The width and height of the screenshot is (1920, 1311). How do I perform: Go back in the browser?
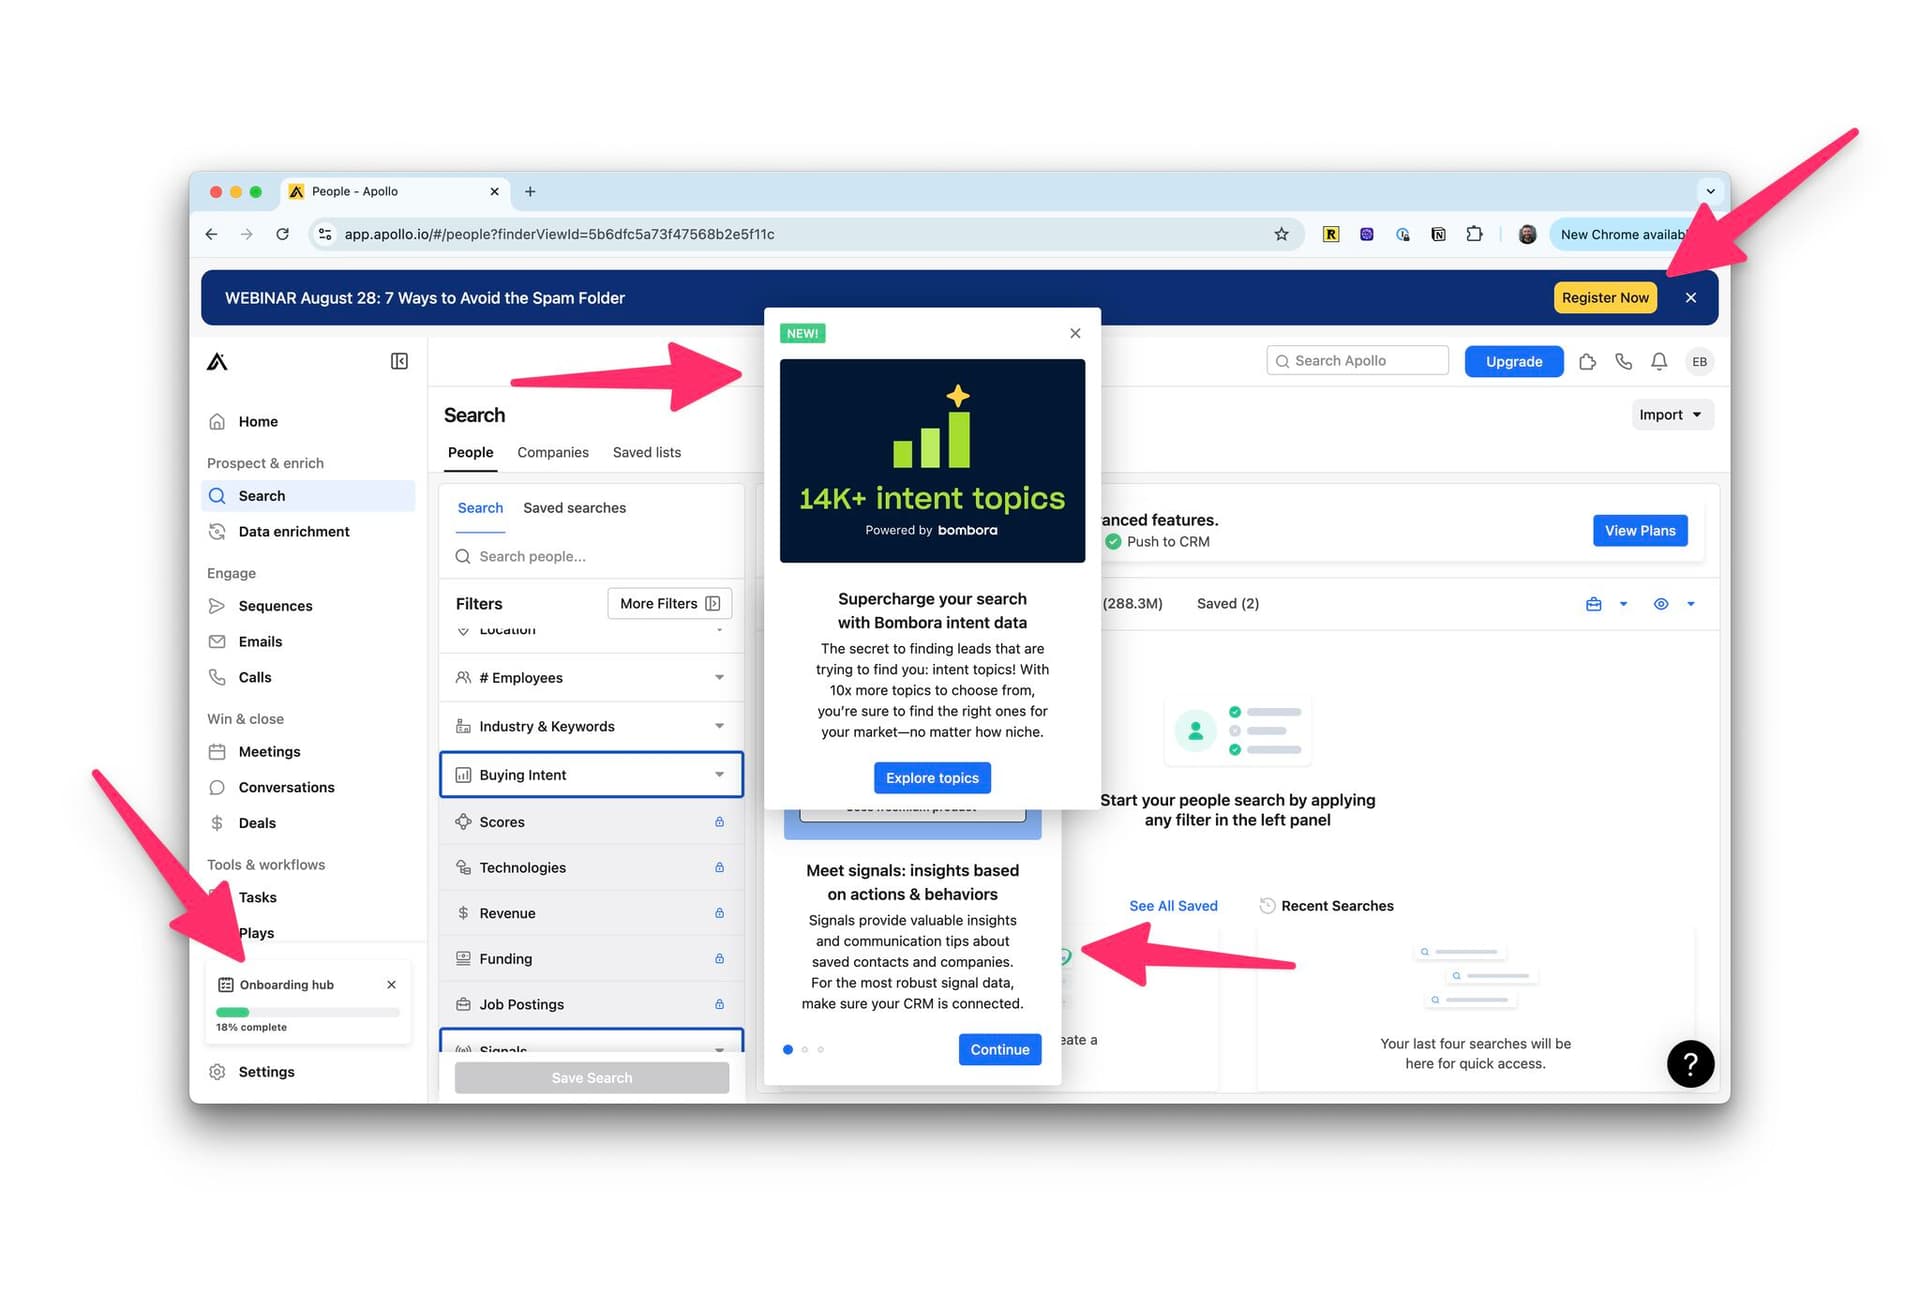point(211,234)
